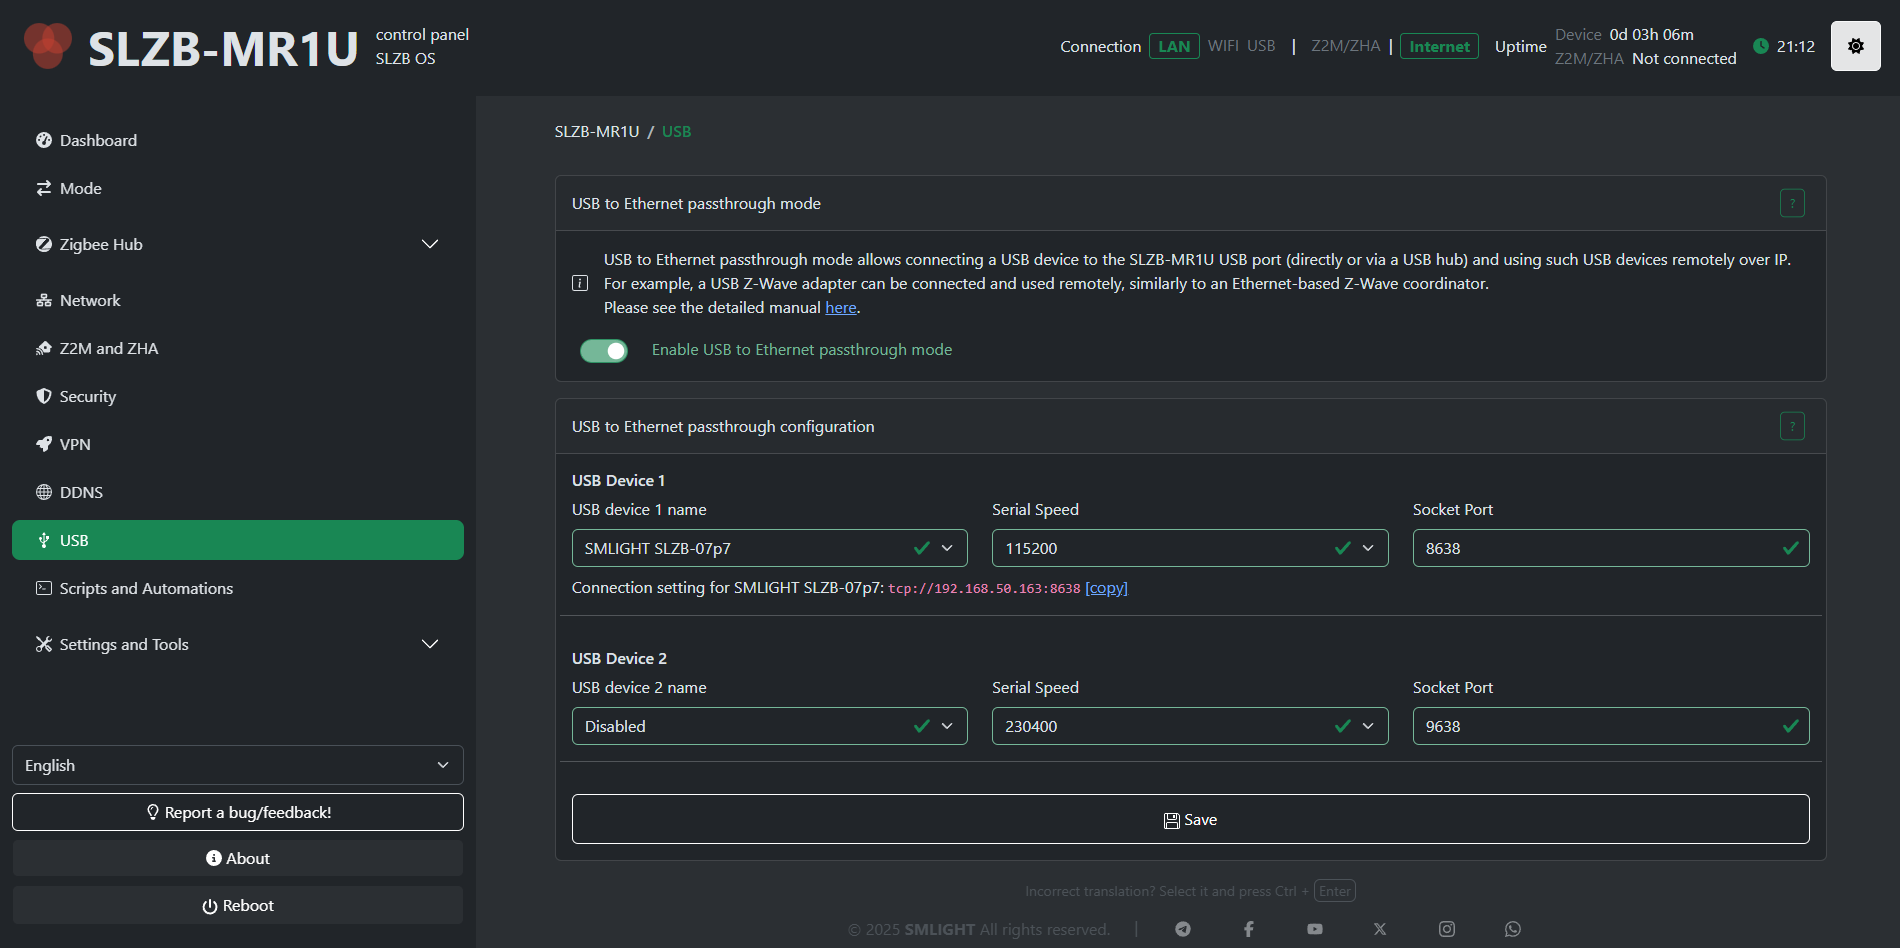The image size is (1900, 948).
Task: Click the help icon in passthrough configuration panel
Action: (1792, 427)
